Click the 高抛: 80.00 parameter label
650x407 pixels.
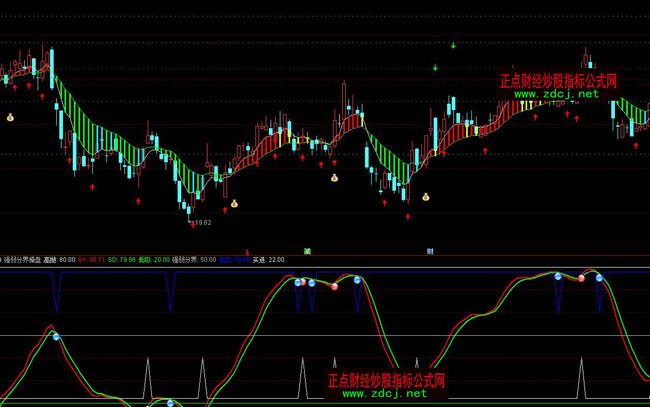(x=59, y=259)
